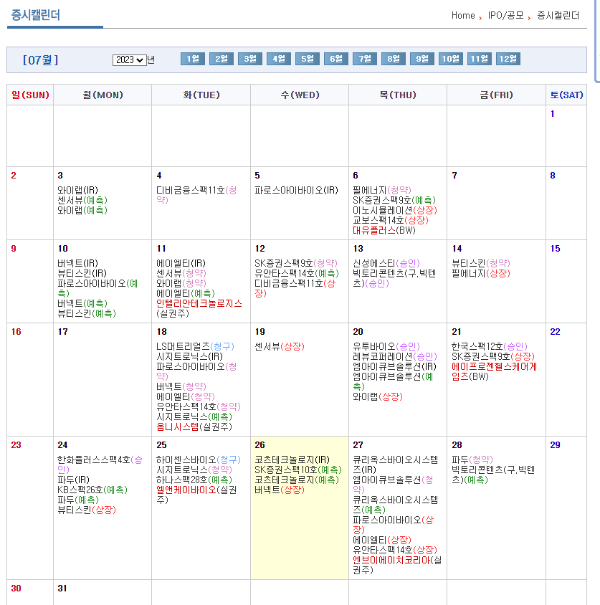Screen dimensions: 600x605
Task: Open SK증권스팩9호(청약) on July 12
Action: [x=296, y=263]
